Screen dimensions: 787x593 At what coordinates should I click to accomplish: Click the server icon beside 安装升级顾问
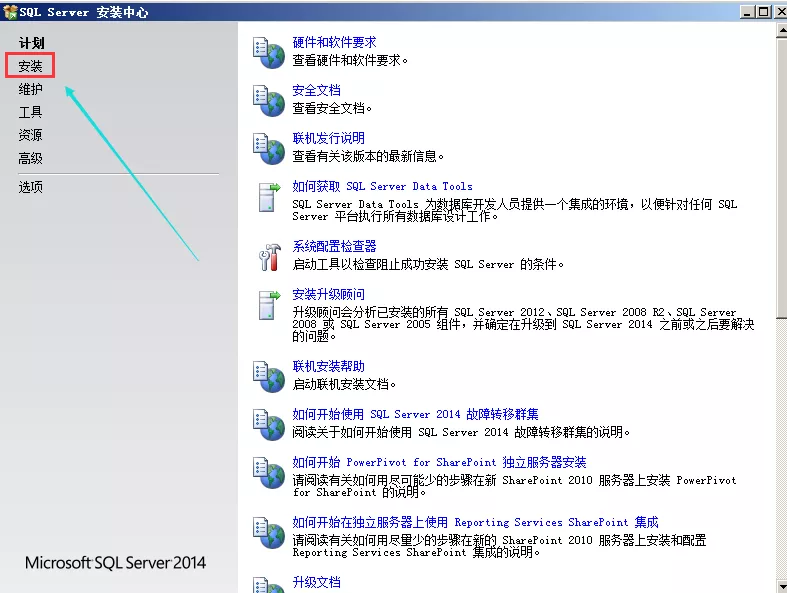270,305
